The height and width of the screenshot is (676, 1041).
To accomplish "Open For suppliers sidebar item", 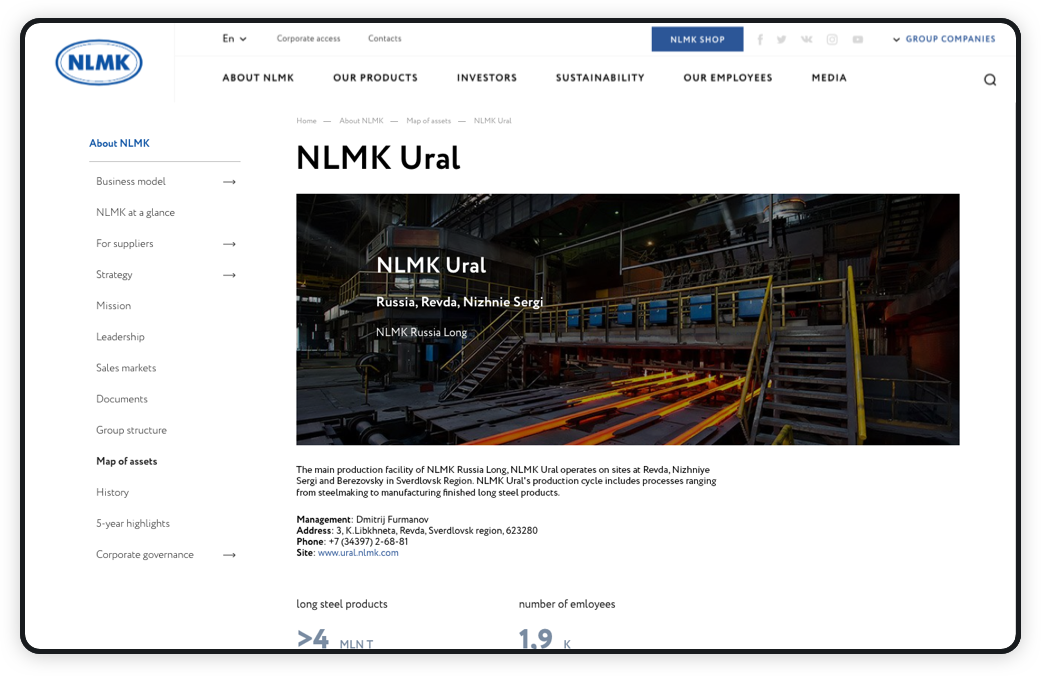I will point(125,244).
